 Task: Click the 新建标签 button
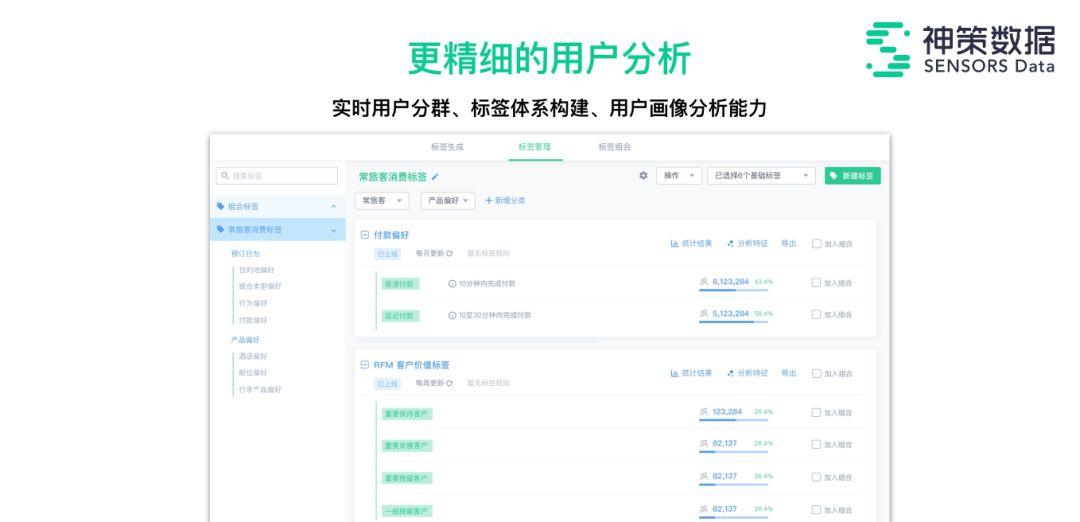click(x=853, y=176)
